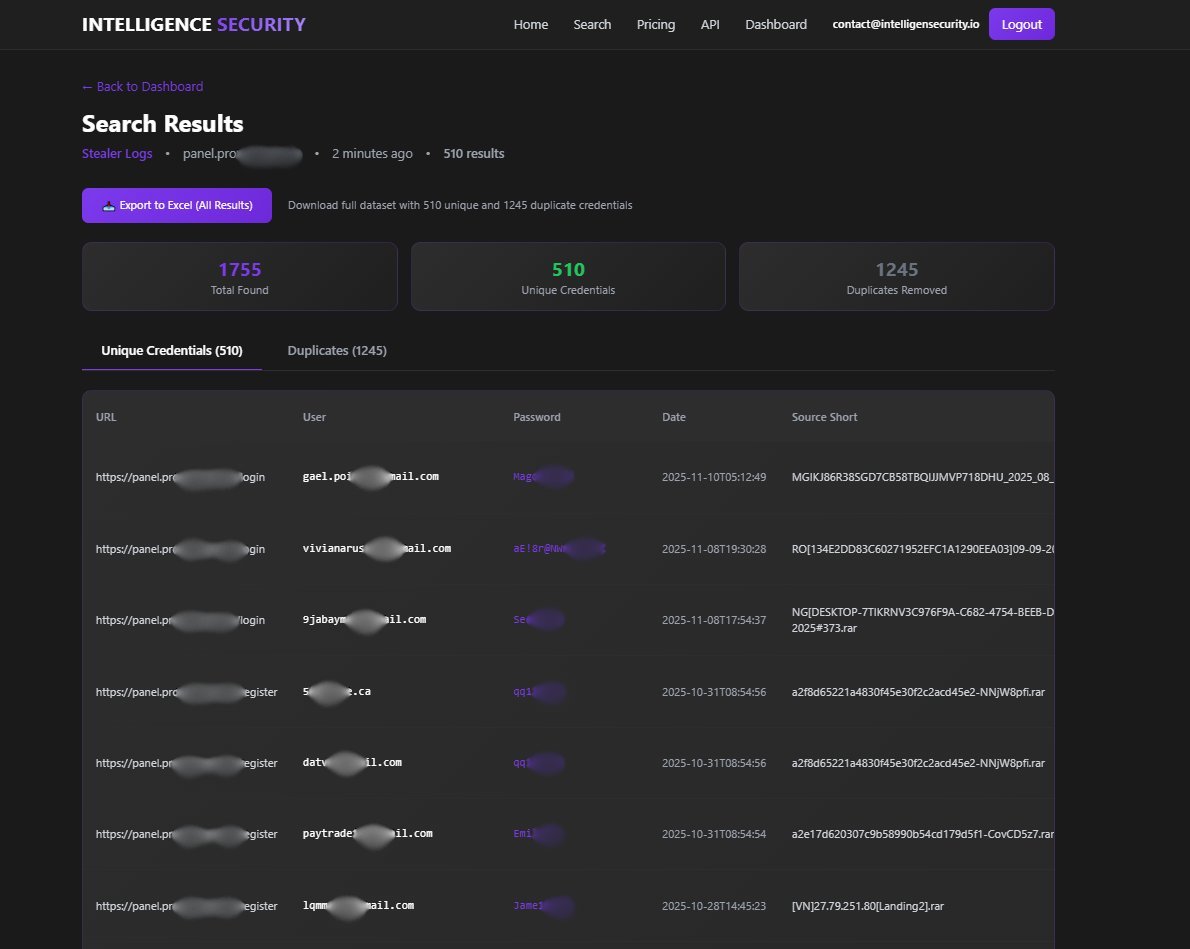The width and height of the screenshot is (1190, 949).
Task: Click the 1245 Duplicates Removed card
Action: coord(896,276)
